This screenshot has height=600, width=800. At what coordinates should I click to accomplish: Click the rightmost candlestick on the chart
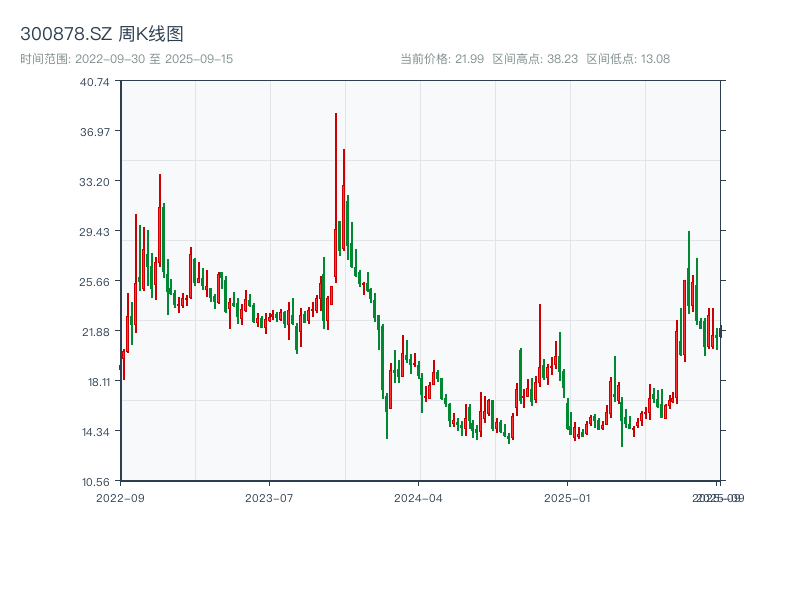click(722, 330)
